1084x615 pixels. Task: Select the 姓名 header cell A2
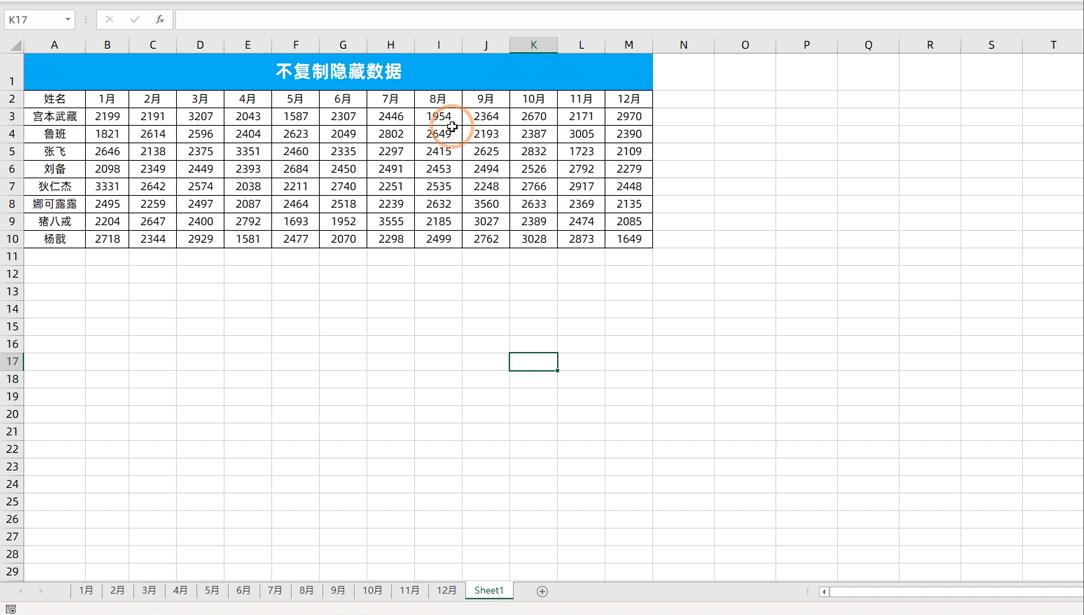(x=54, y=98)
